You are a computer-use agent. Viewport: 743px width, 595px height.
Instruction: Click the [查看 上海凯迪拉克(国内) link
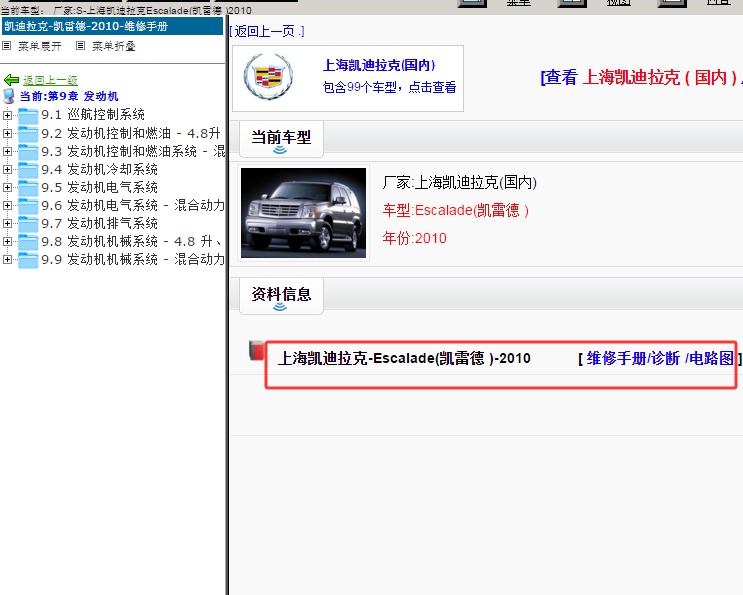[642, 77]
